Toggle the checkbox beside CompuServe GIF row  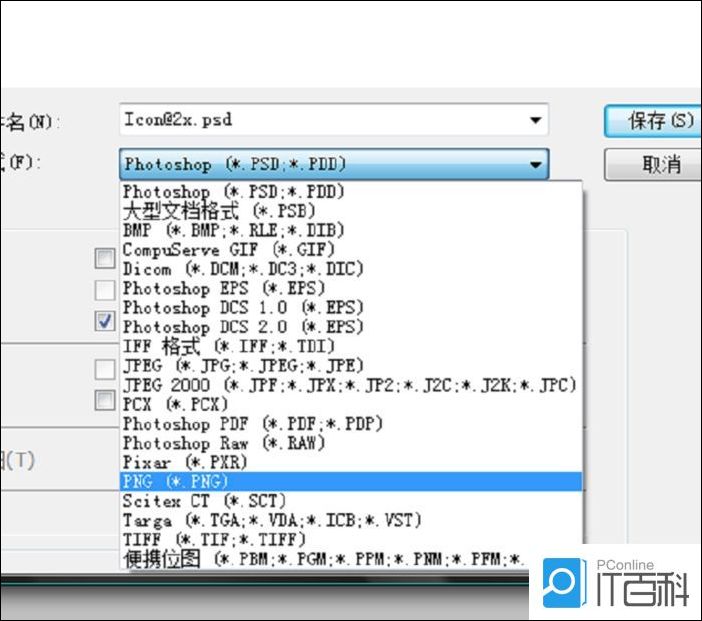(105, 258)
